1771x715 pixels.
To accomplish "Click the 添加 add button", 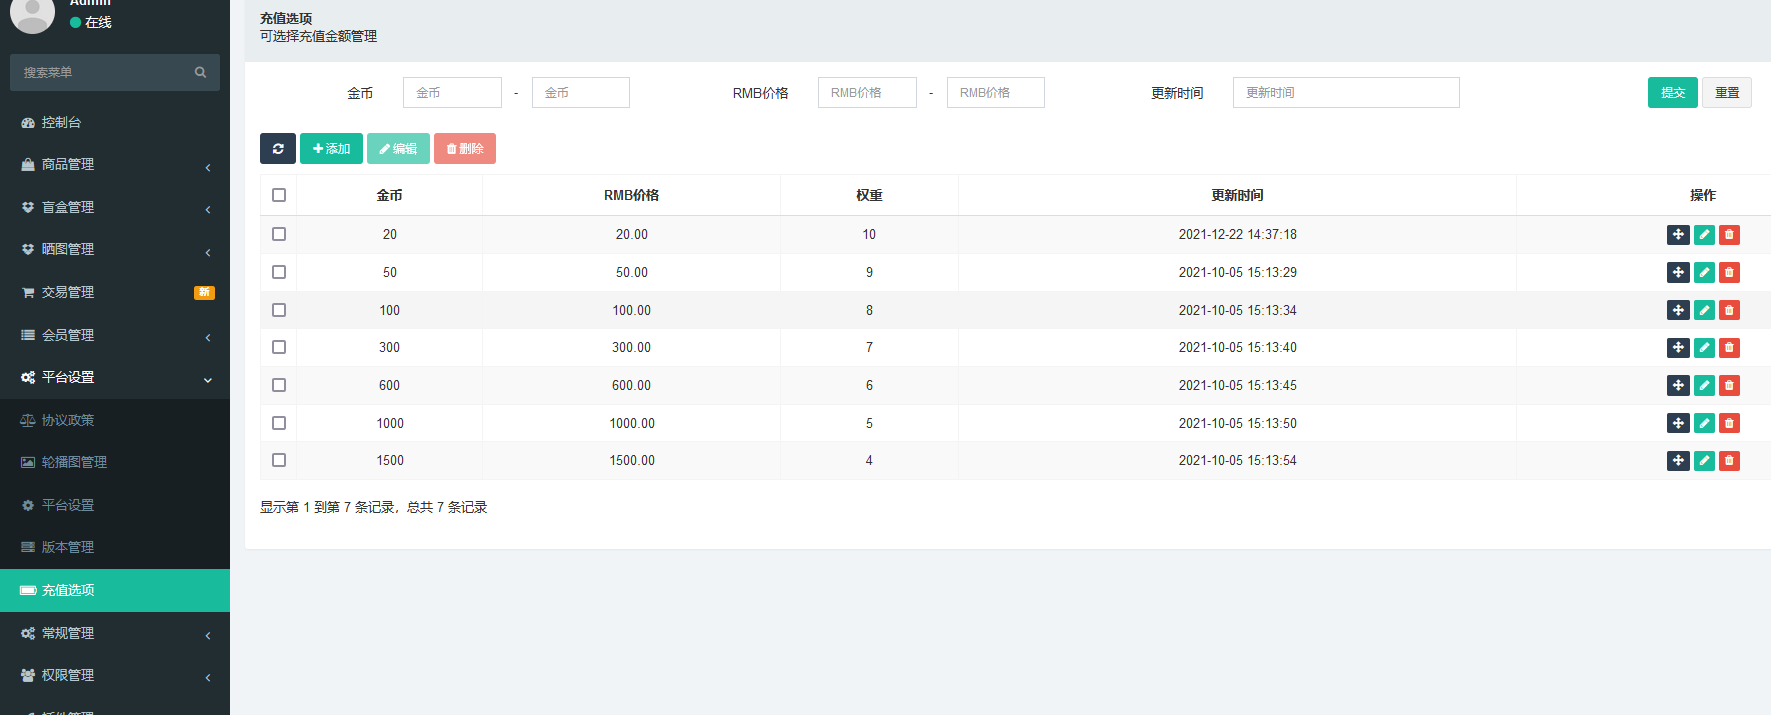I will pyautogui.click(x=331, y=149).
